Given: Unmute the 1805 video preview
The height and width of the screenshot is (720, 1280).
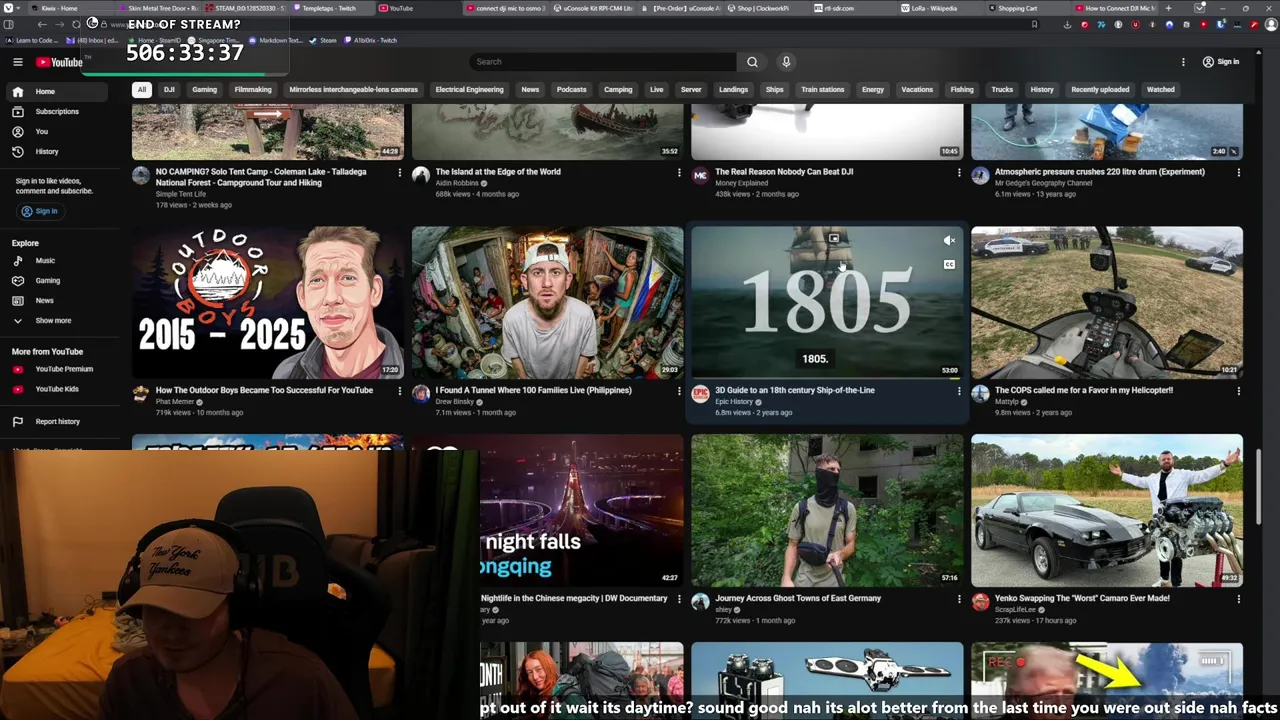Looking at the screenshot, I should point(949,241).
